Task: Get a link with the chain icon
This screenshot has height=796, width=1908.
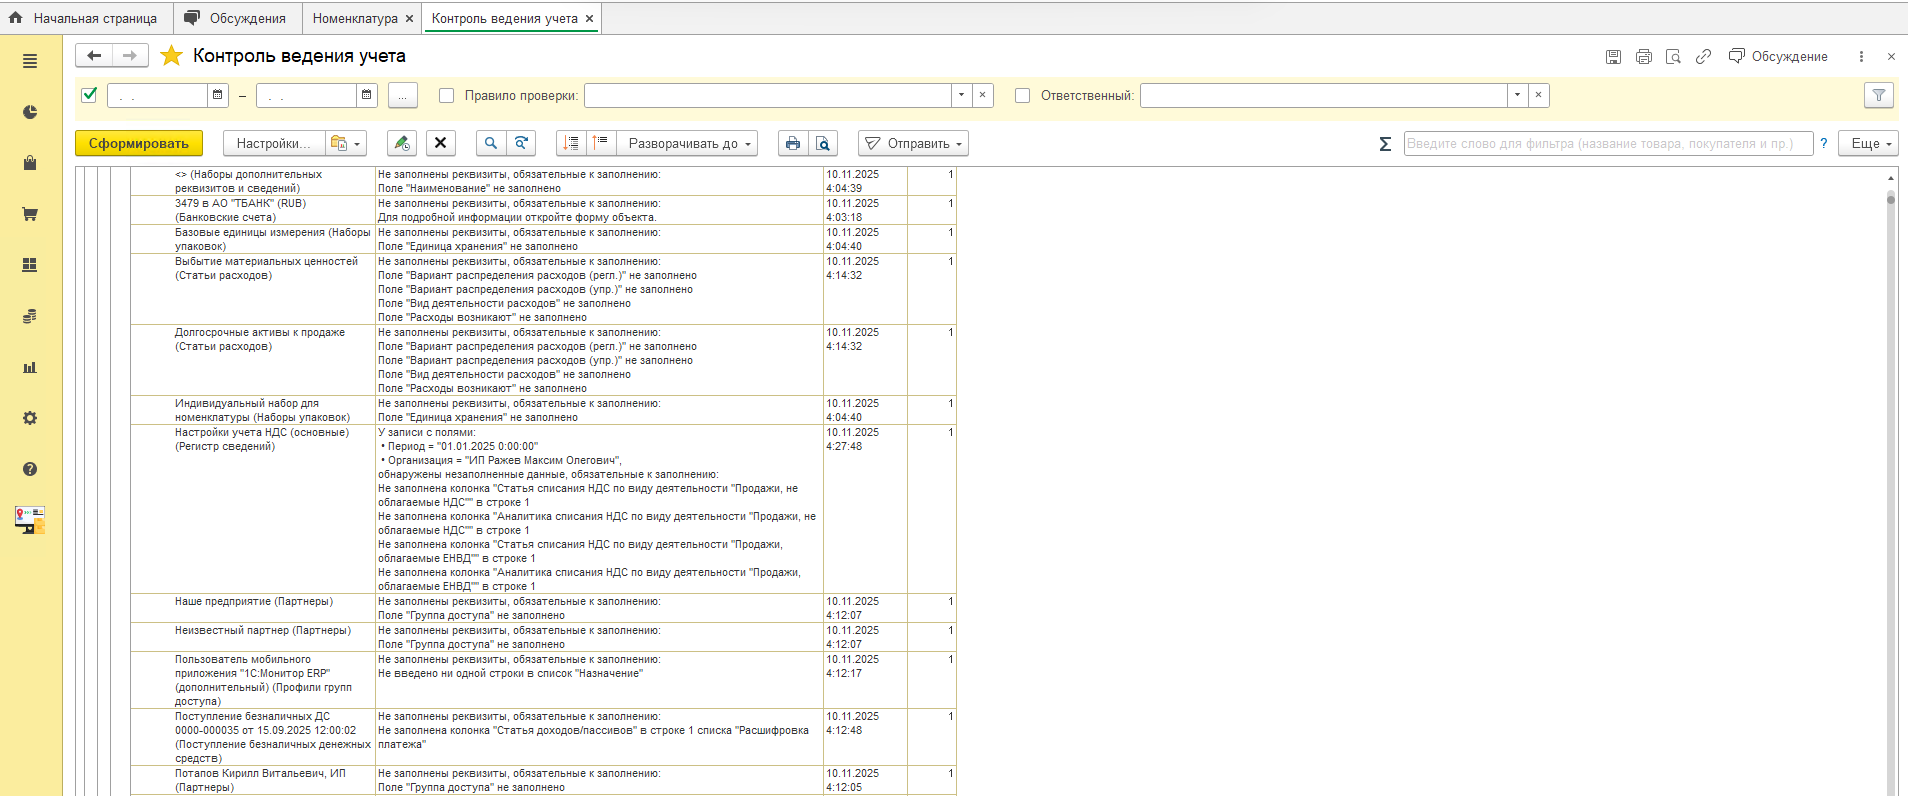Action: (1703, 57)
